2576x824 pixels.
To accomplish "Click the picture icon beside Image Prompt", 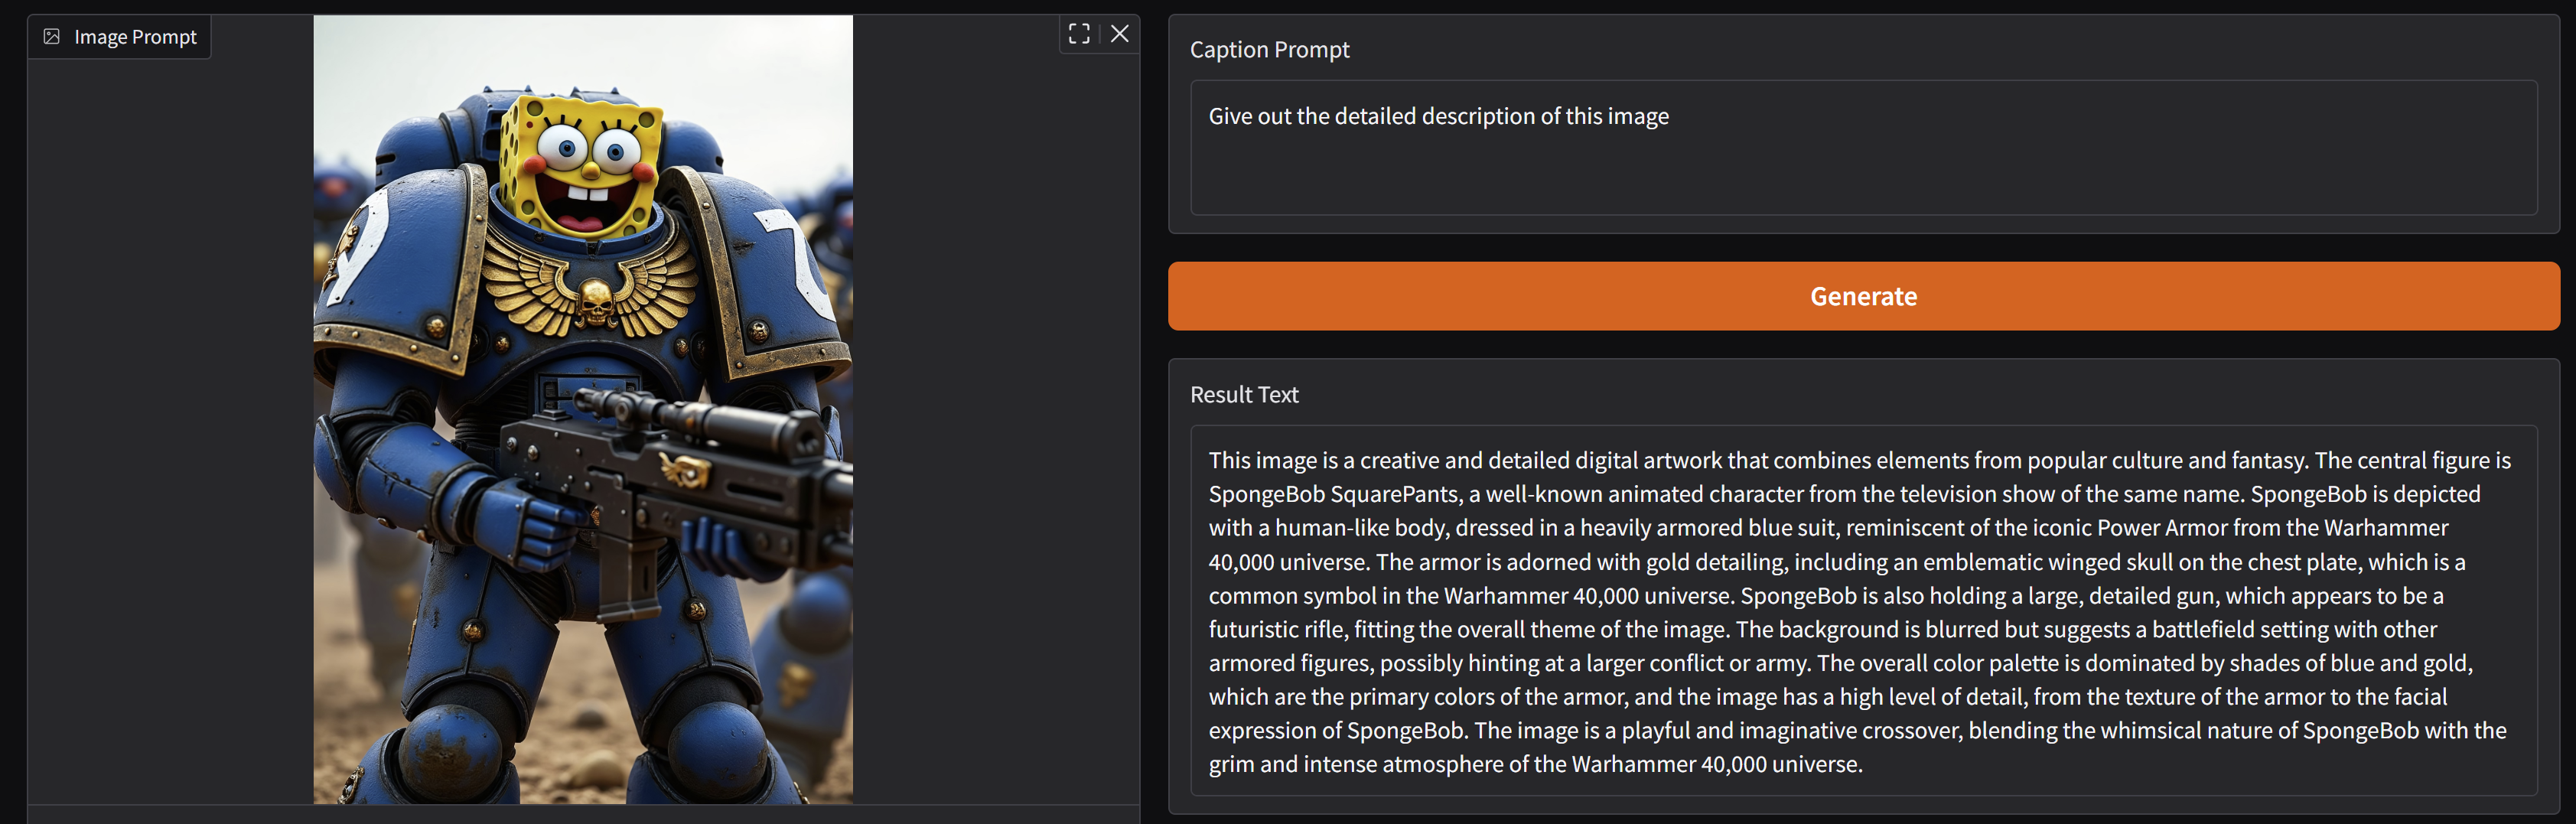I will point(52,37).
